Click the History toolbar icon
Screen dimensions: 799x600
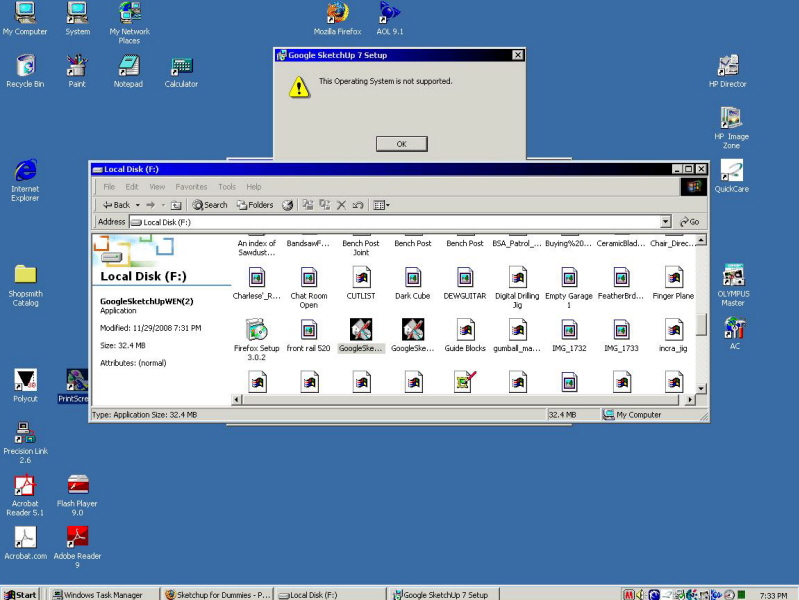tap(288, 205)
